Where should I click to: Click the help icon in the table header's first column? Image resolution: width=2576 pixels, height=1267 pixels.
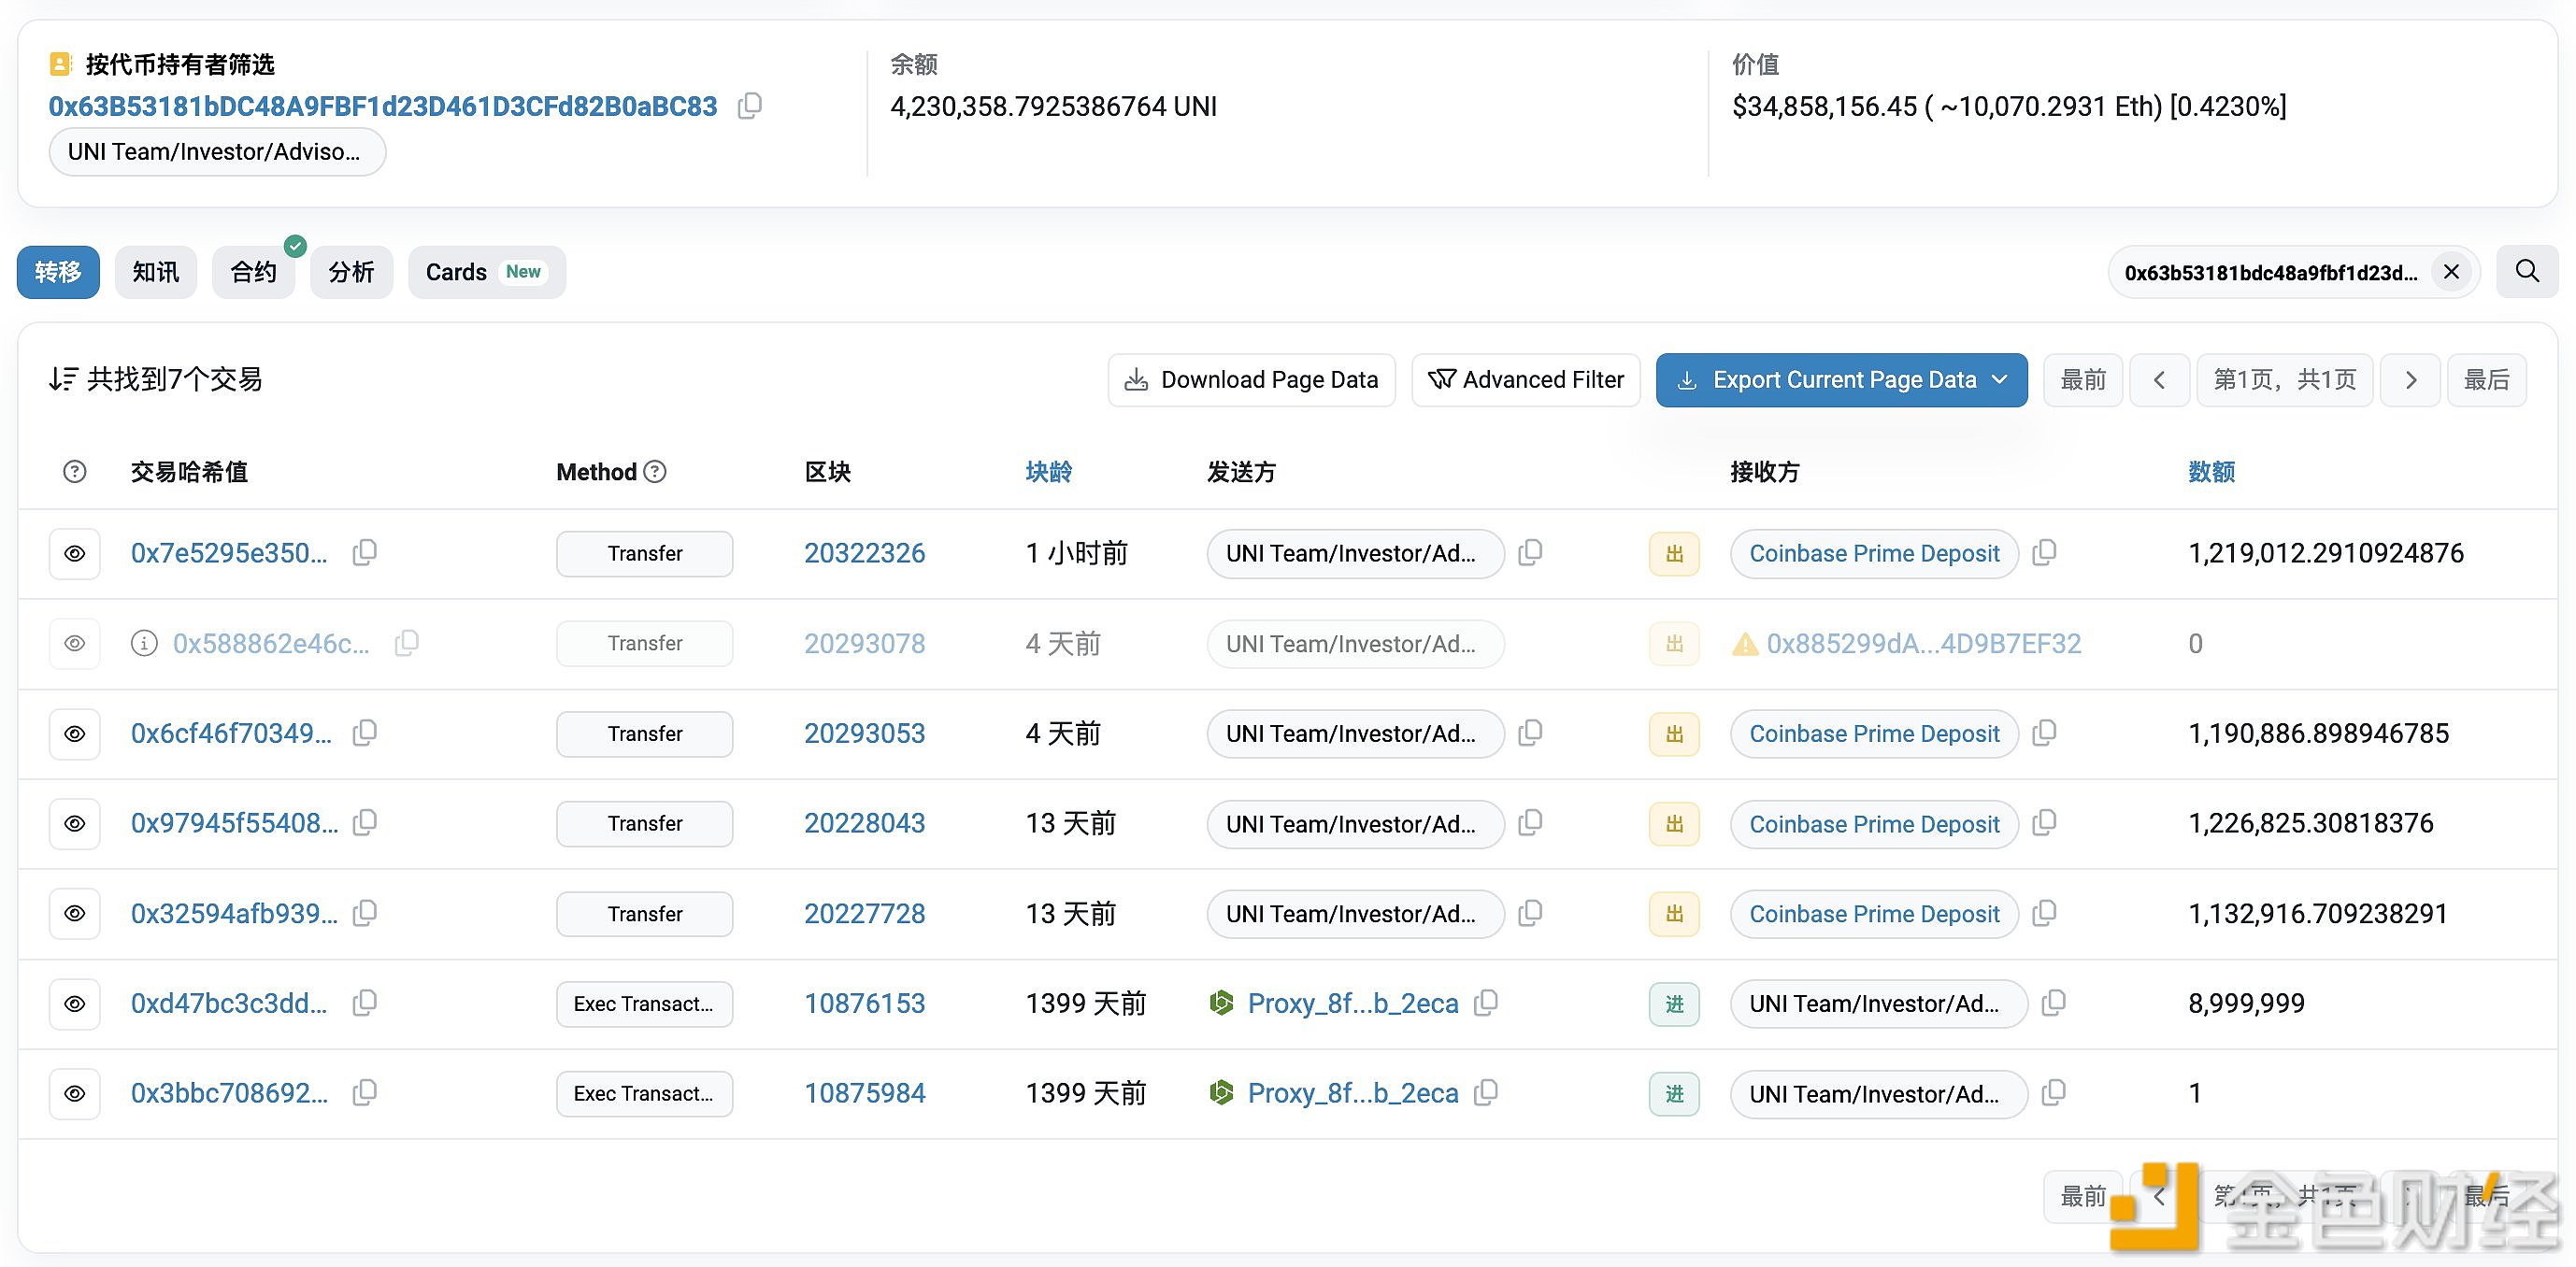point(75,471)
